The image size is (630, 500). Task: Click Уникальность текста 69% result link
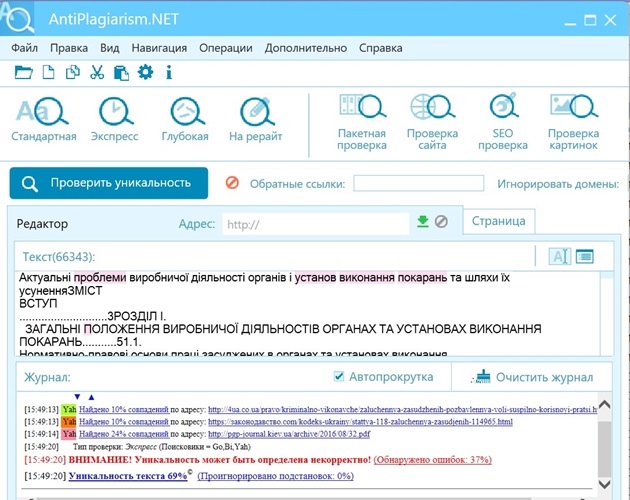128,476
